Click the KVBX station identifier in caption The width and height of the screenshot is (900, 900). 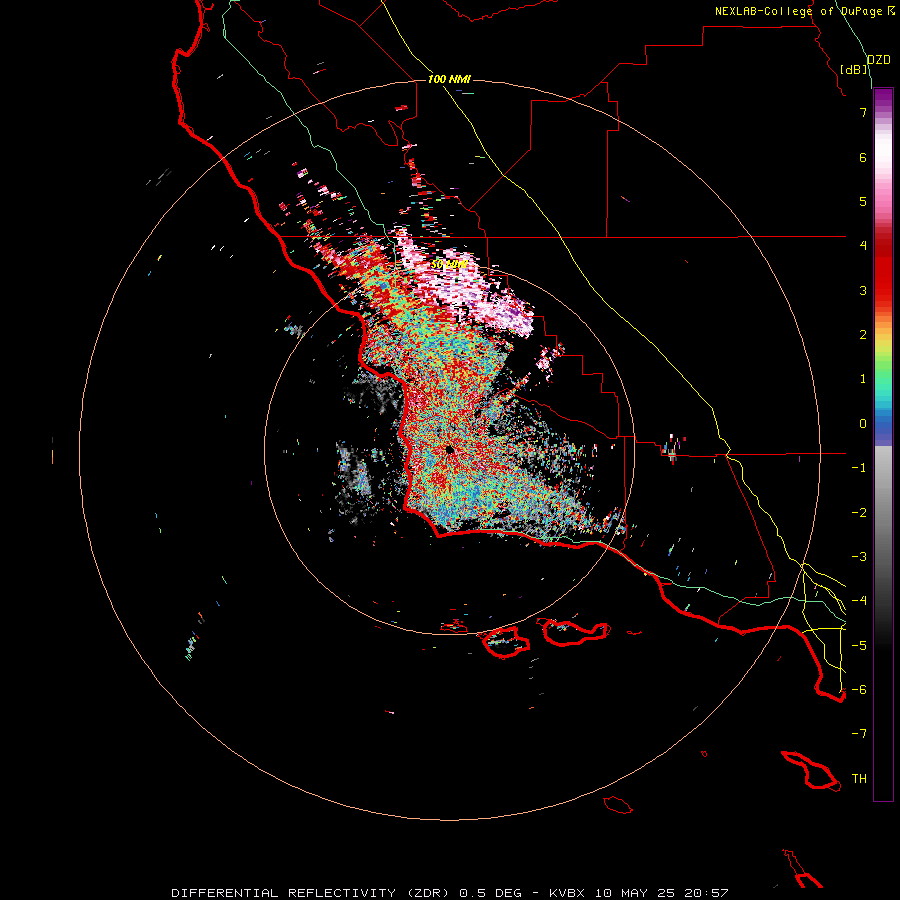(x=567, y=893)
